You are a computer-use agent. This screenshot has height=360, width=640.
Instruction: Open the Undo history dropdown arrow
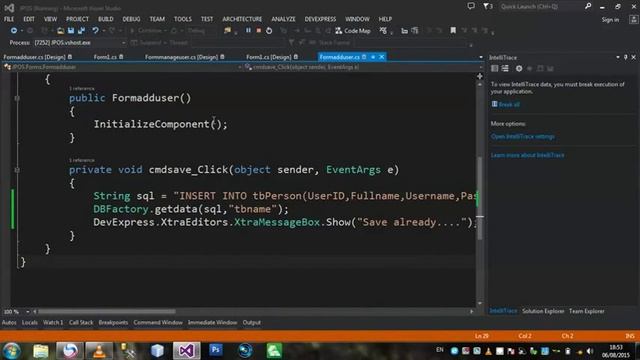pos(104,31)
